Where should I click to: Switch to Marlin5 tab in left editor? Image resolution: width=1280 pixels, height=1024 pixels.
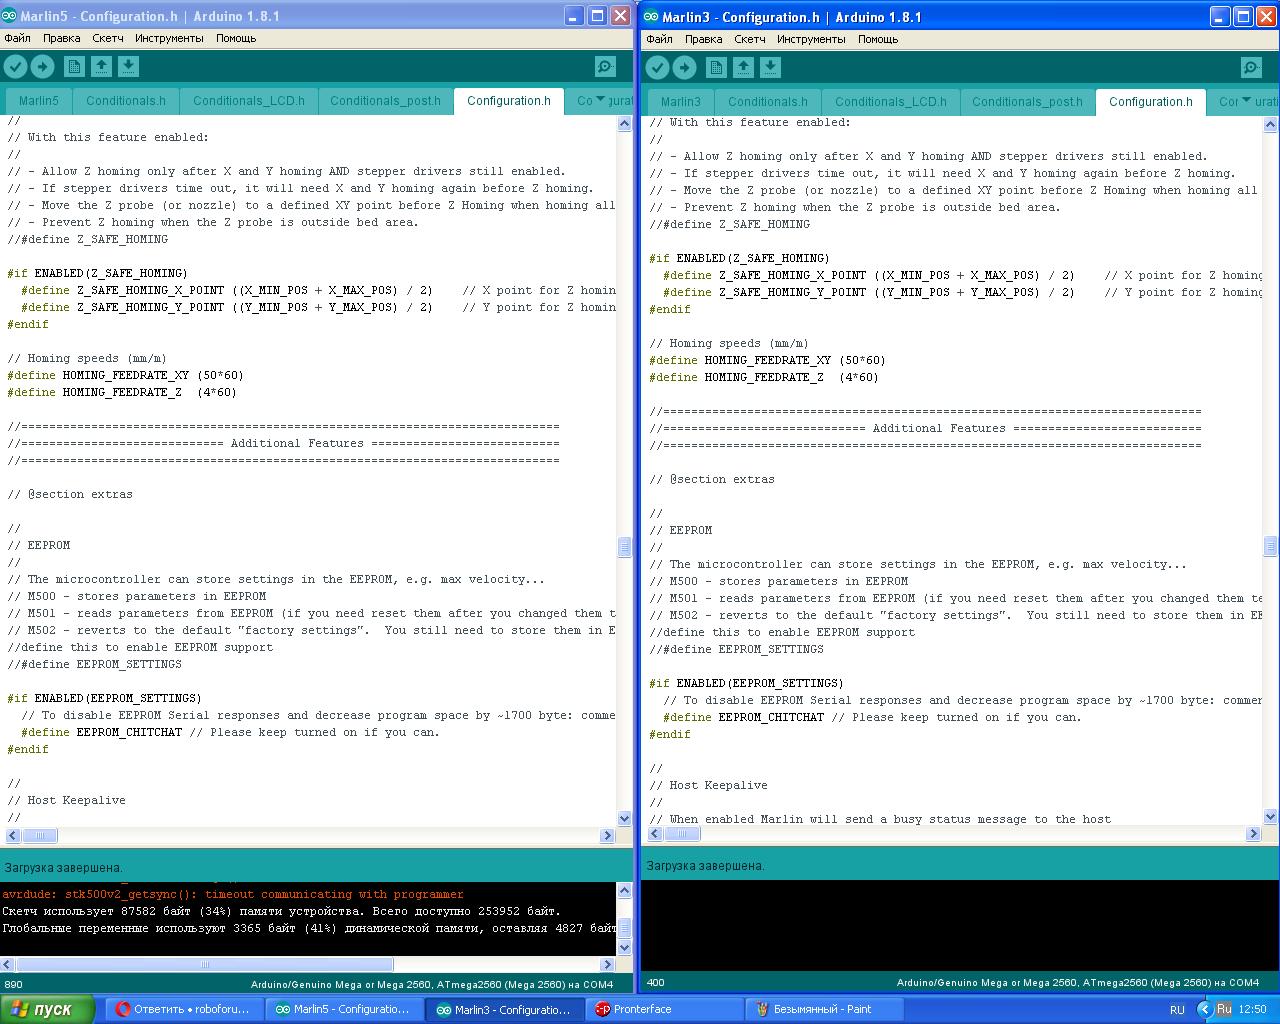(39, 101)
